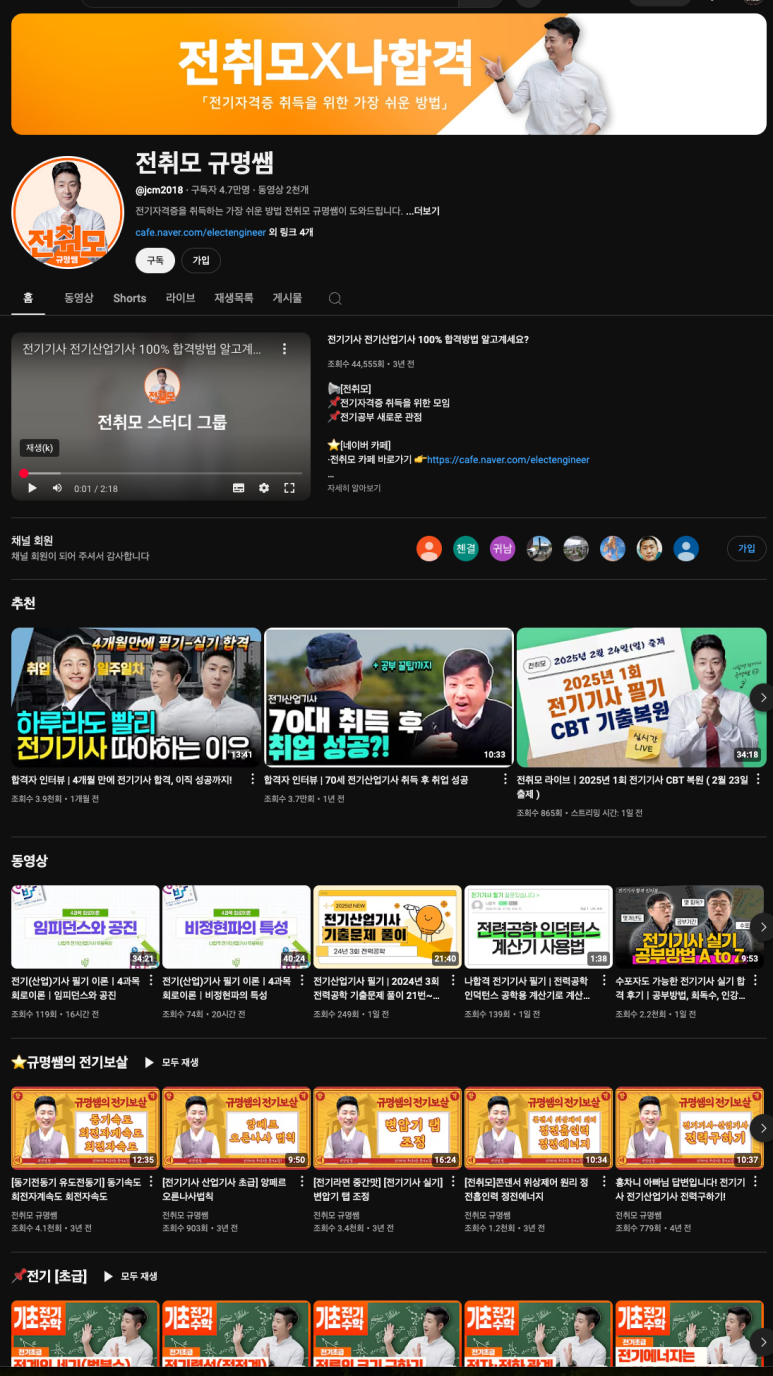Open options for 동기속도 회전자속도 video
The width and height of the screenshot is (773, 1376).
point(151,1183)
